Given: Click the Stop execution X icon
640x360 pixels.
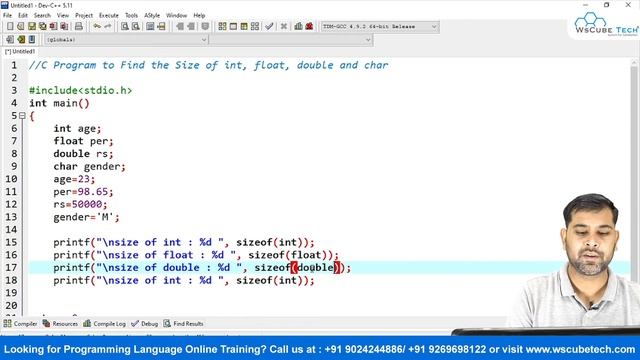Looking at the screenshot, I should coord(284,27).
